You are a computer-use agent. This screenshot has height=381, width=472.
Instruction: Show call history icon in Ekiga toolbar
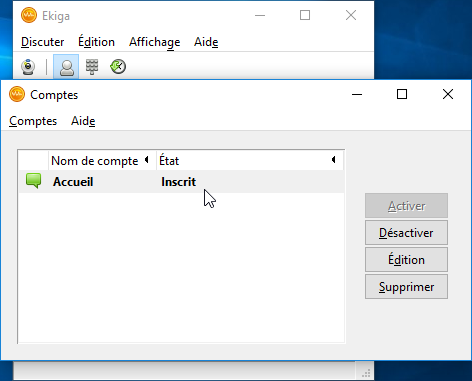tap(118, 66)
